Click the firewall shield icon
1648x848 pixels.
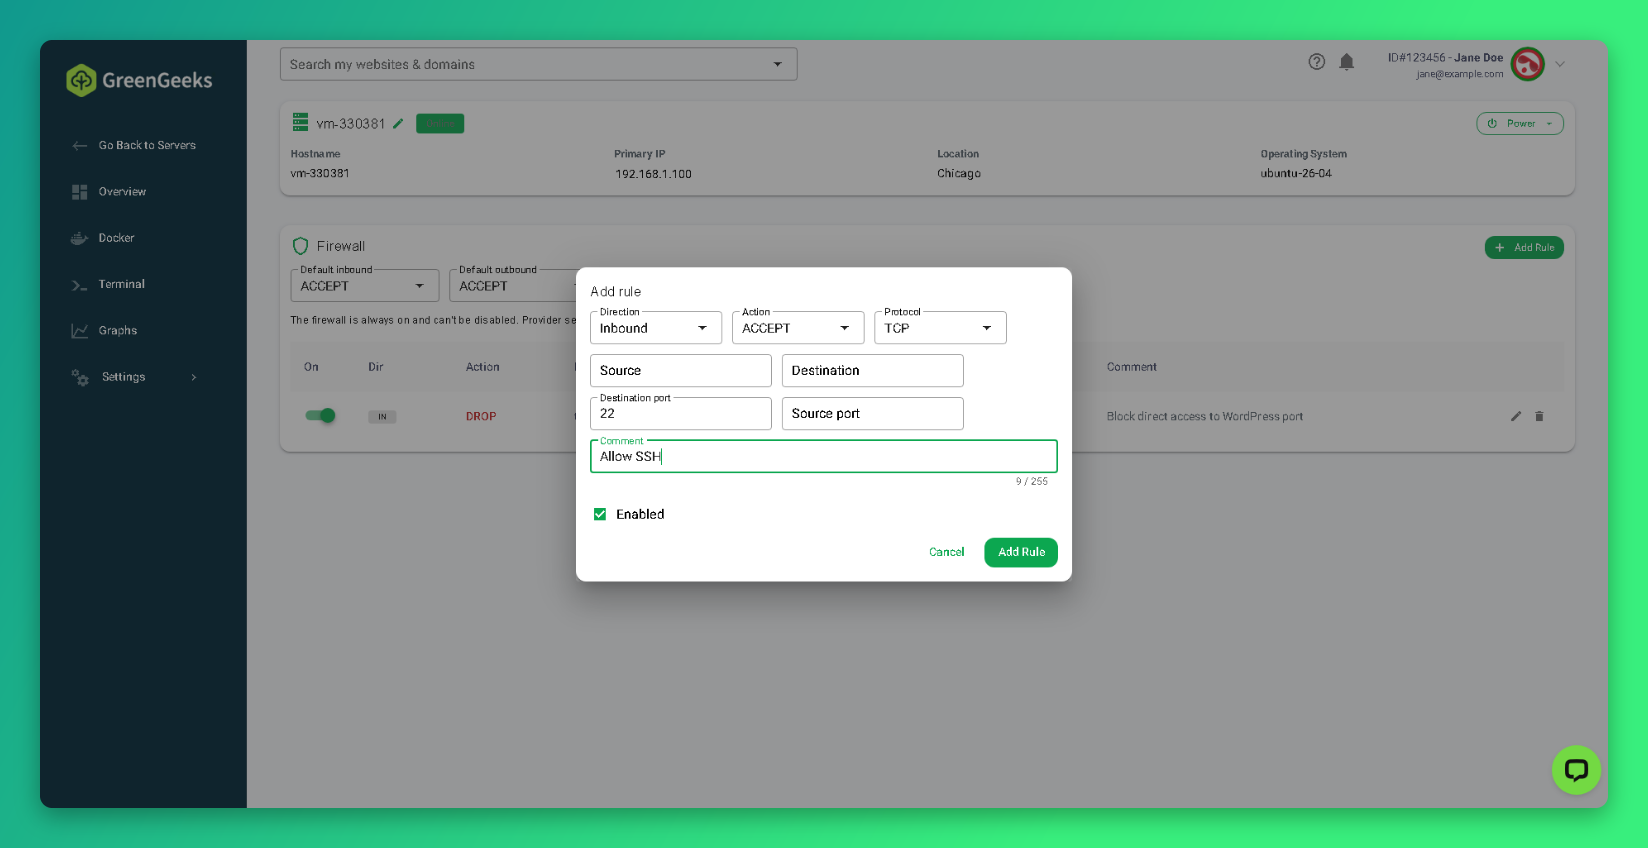tap(300, 246)
